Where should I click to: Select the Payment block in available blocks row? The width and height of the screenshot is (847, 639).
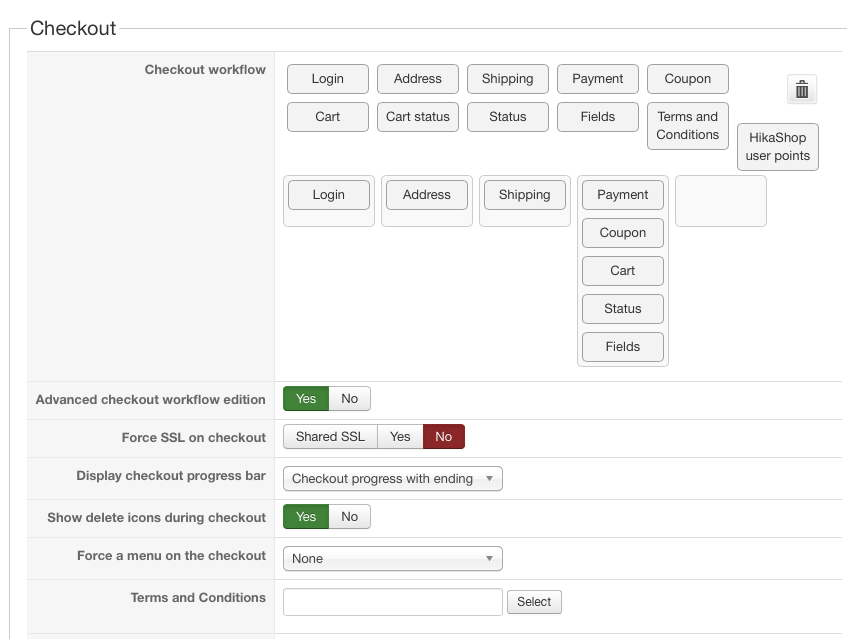598,79
